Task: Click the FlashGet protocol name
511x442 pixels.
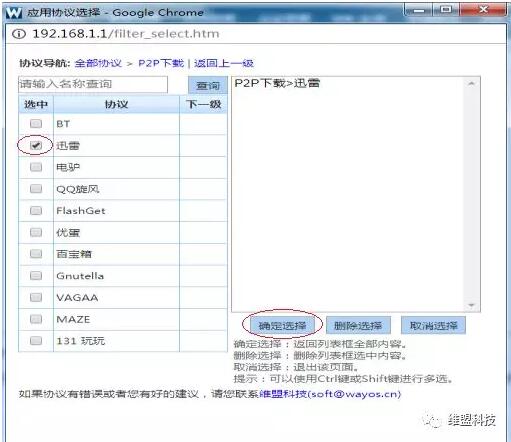Action: [81, 211]
